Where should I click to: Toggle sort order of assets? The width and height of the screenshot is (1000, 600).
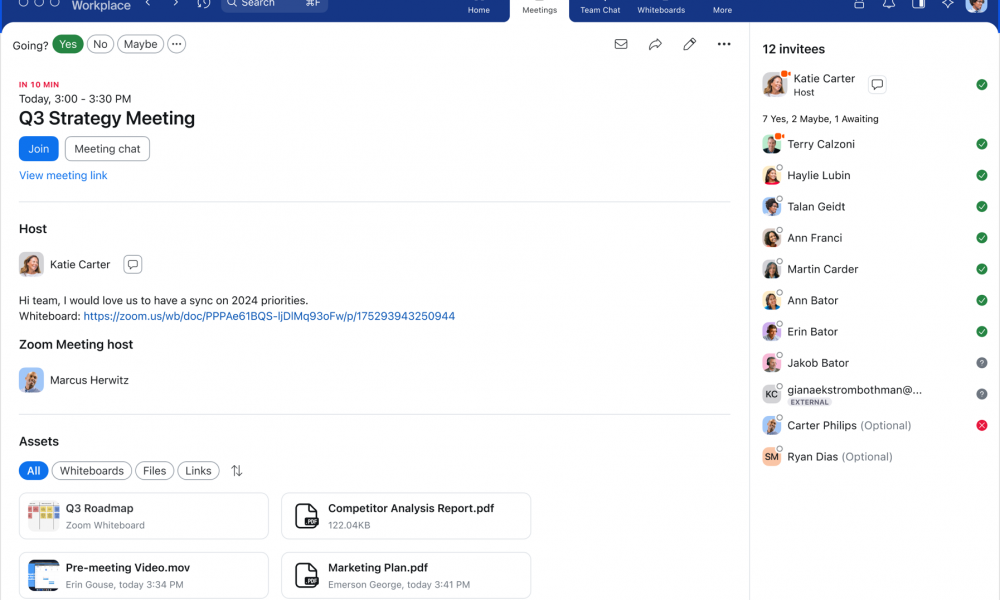pyautogui.click(x=237, y=471)
